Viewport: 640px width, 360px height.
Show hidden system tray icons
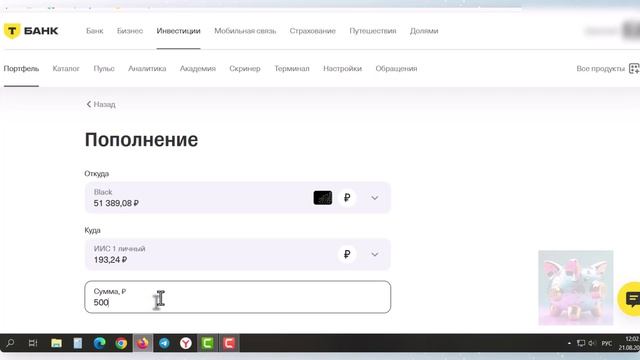point(569,343)
